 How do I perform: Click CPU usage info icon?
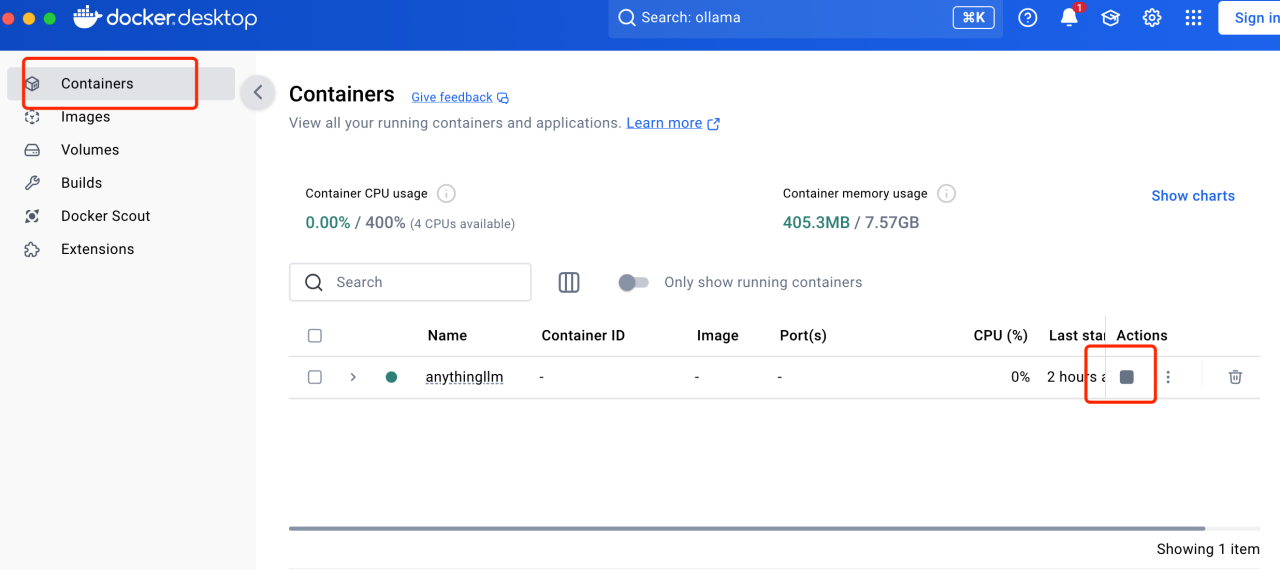(447, 193)
